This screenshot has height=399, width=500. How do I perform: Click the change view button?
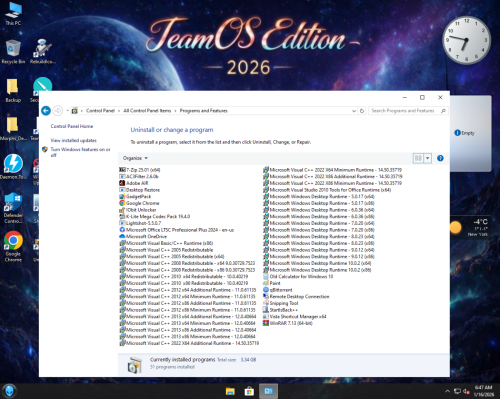418,158
